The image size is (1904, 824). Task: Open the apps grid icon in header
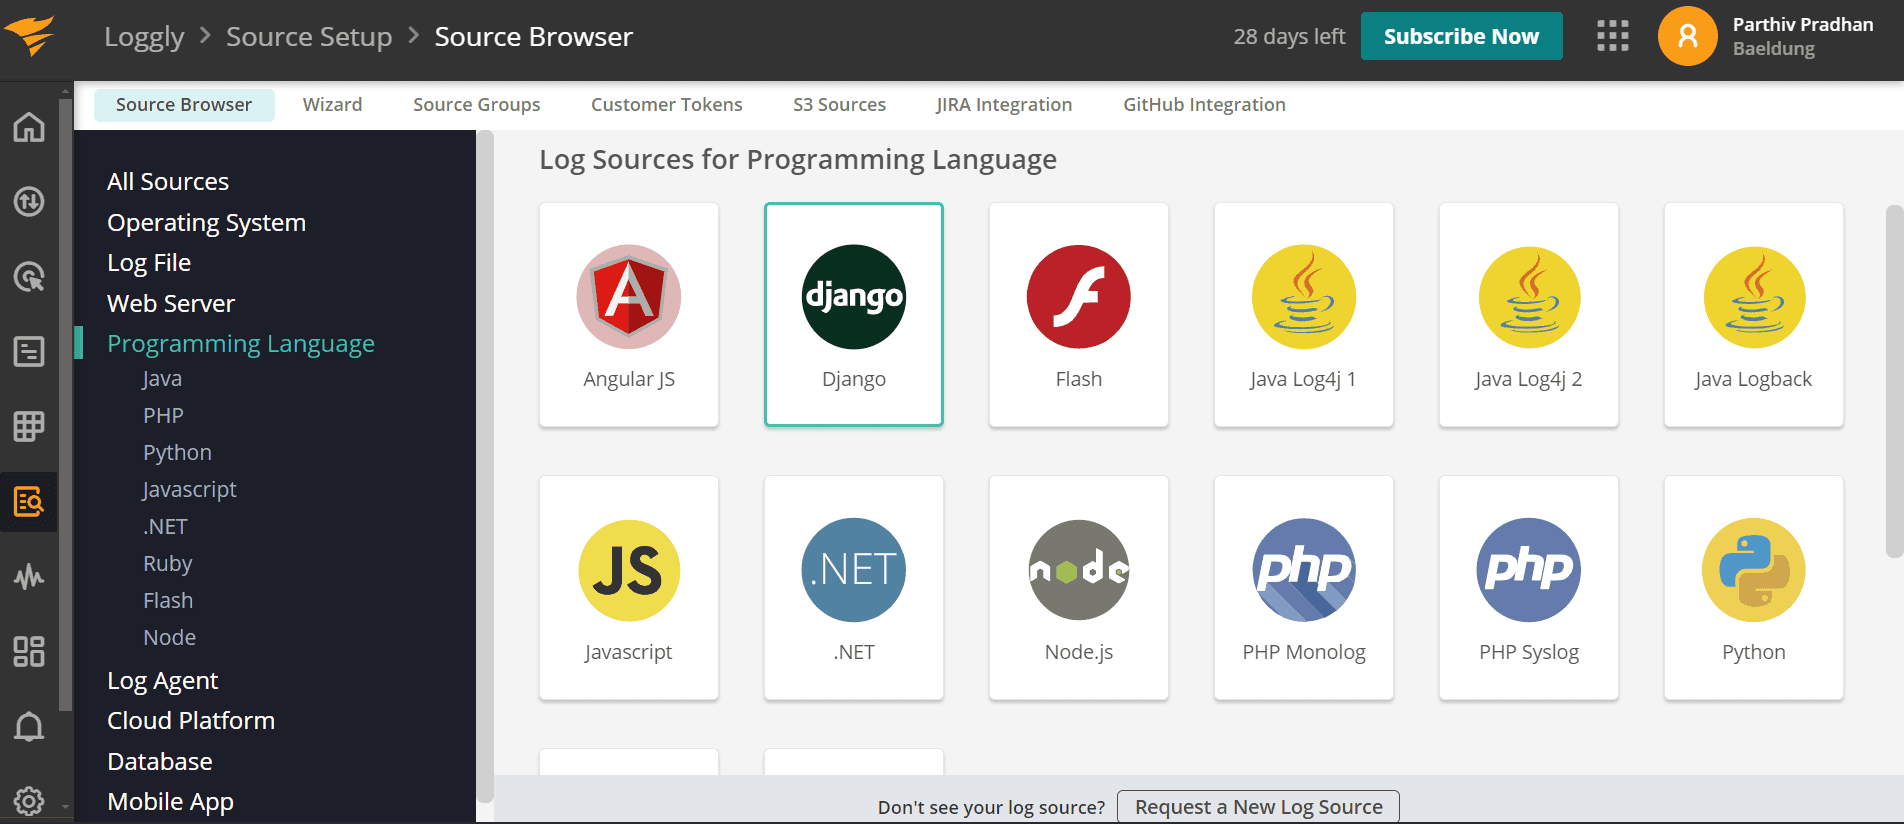(x=1612, y=36)
